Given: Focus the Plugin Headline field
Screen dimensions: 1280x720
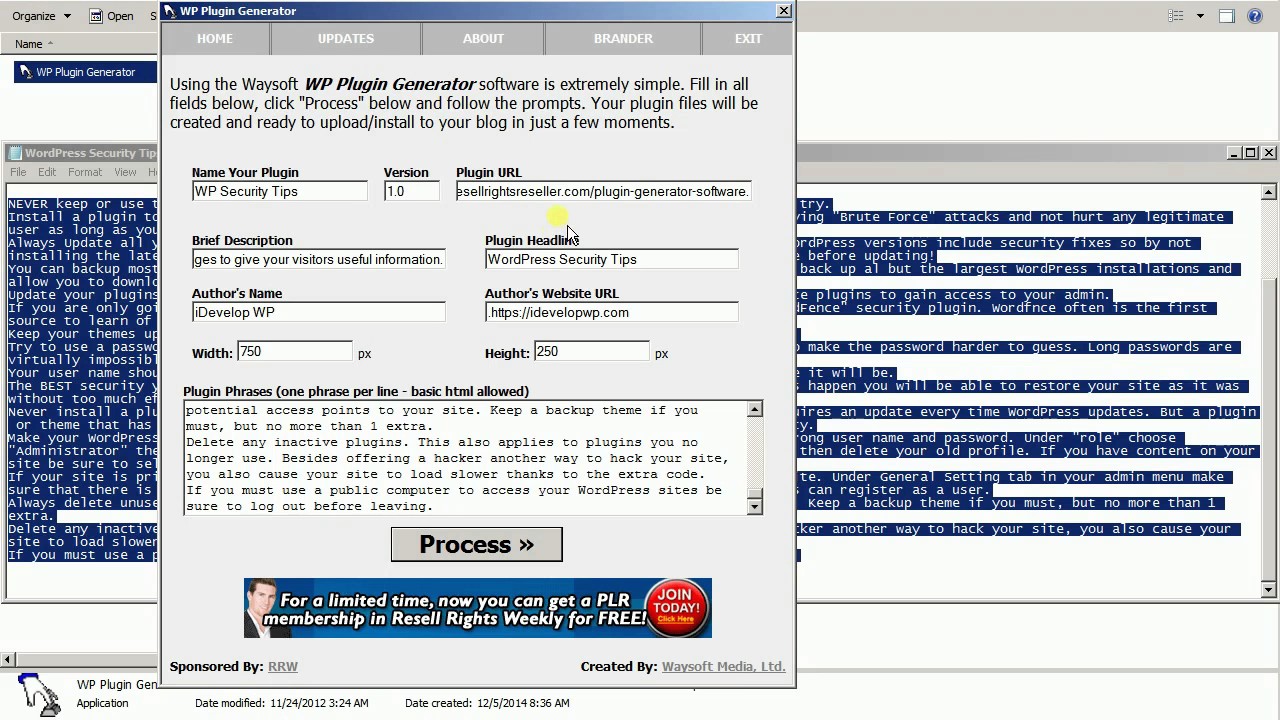Looking at the screenshot, I should point(611,259).
